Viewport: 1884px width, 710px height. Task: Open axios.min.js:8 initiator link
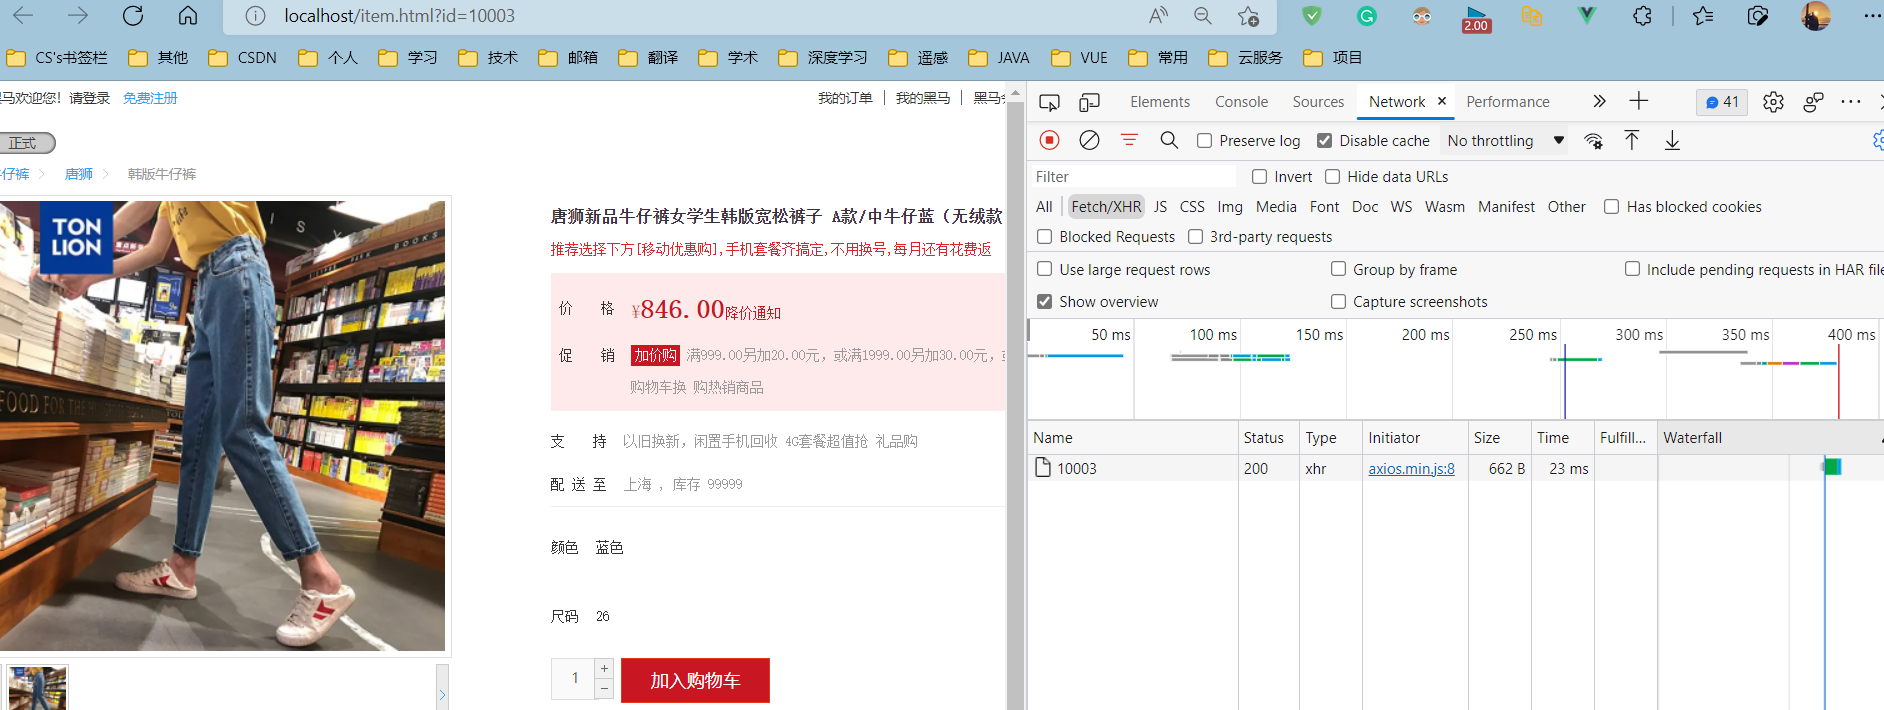tap(1411, 468)
